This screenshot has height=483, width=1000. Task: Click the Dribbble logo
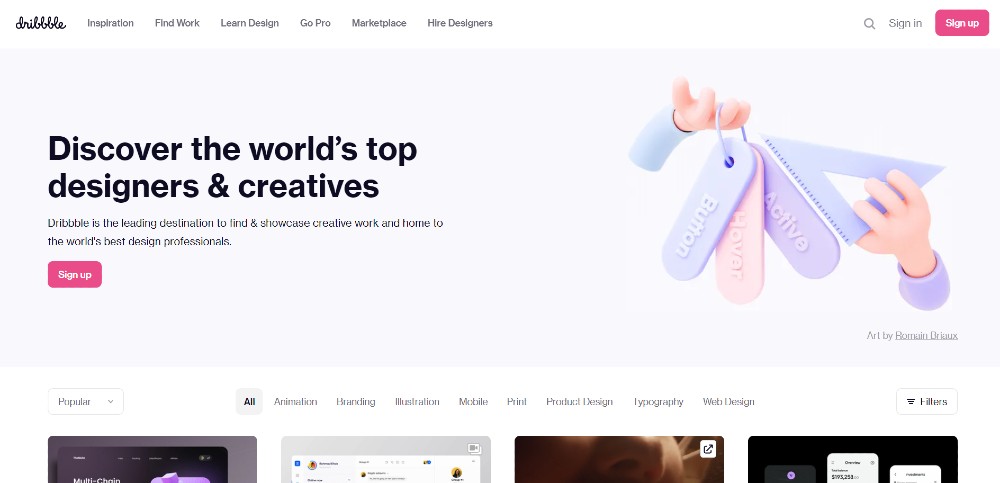coord(41,23)
